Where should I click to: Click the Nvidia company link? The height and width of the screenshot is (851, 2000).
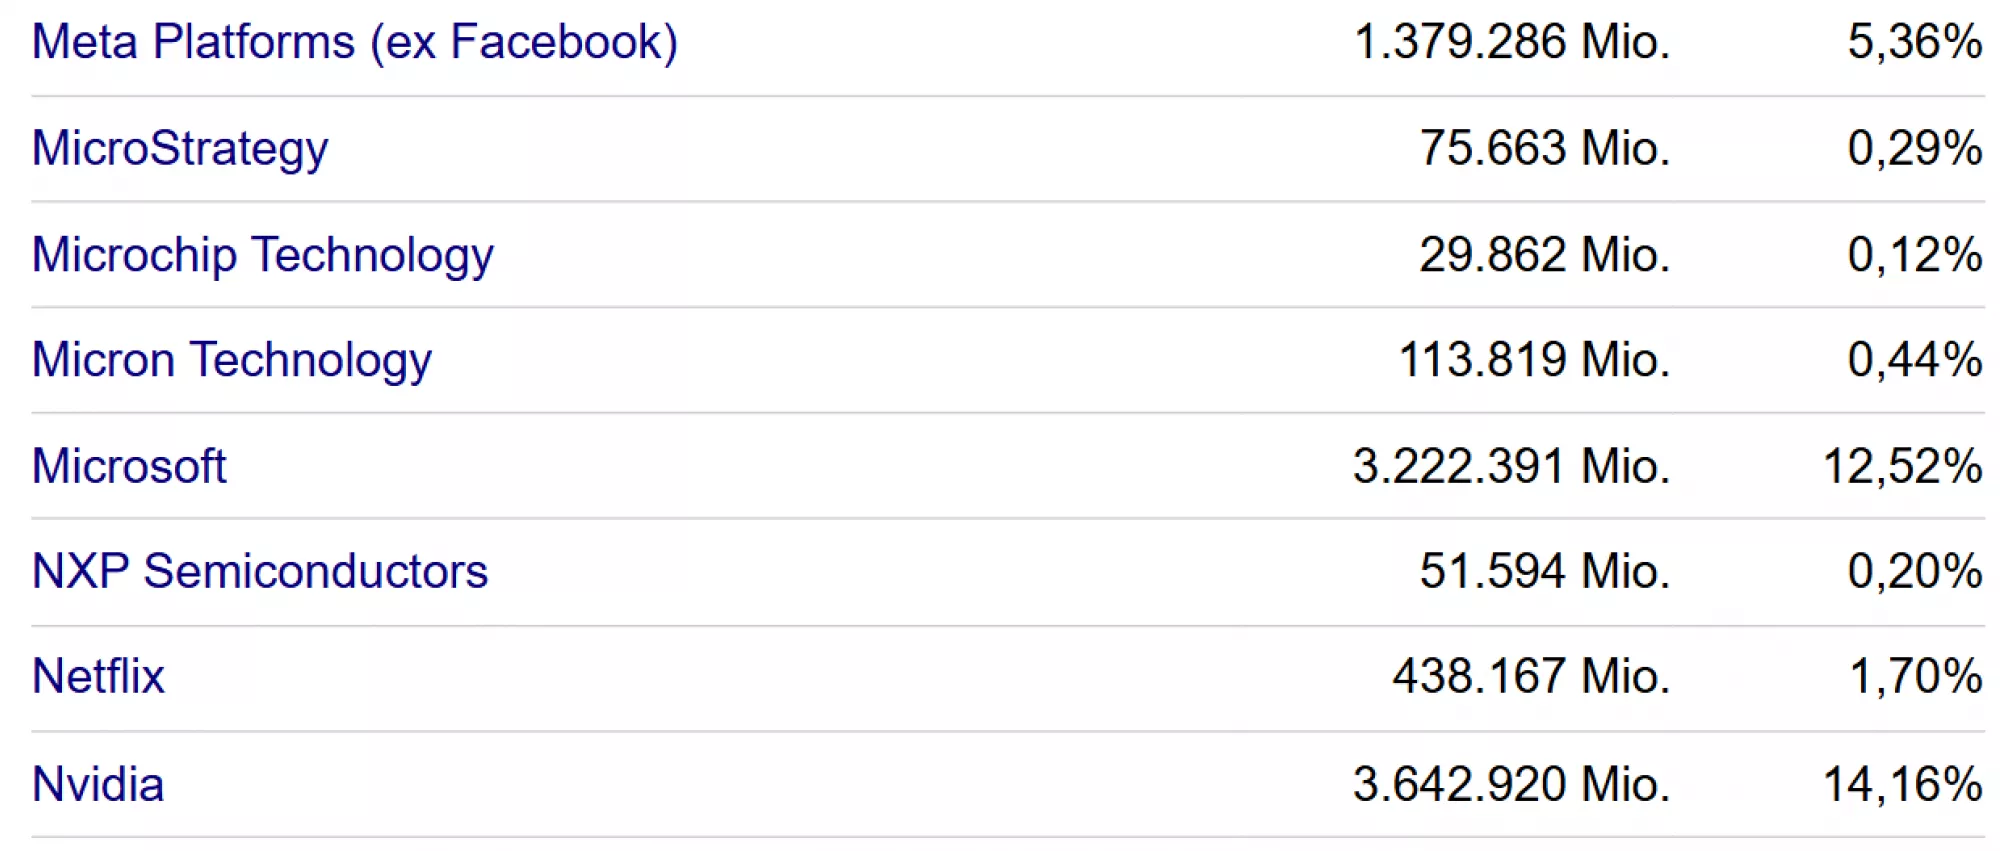pyautogui.click(x=98, y=784)
